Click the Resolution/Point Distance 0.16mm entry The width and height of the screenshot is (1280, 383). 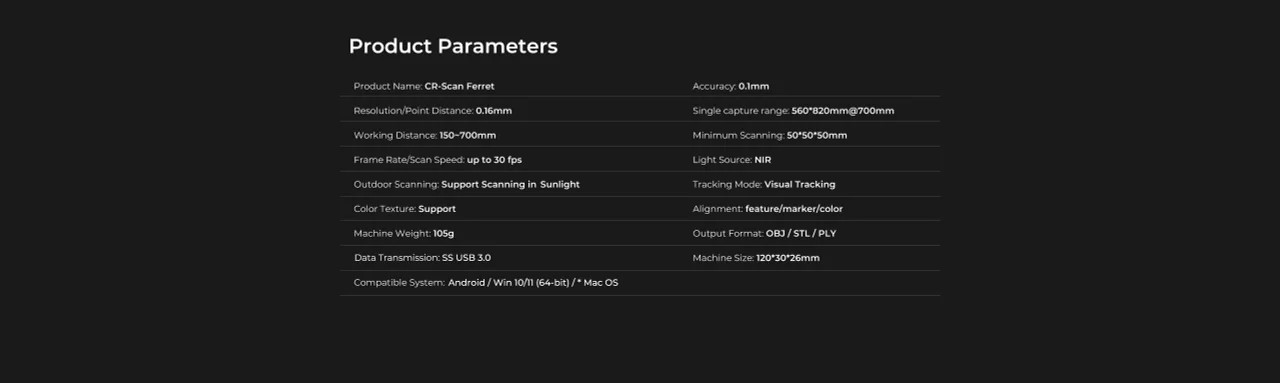(432, 111)
